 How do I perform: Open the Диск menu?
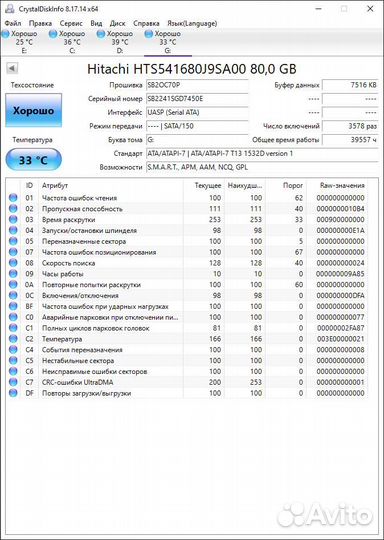[x=117, y=23]
